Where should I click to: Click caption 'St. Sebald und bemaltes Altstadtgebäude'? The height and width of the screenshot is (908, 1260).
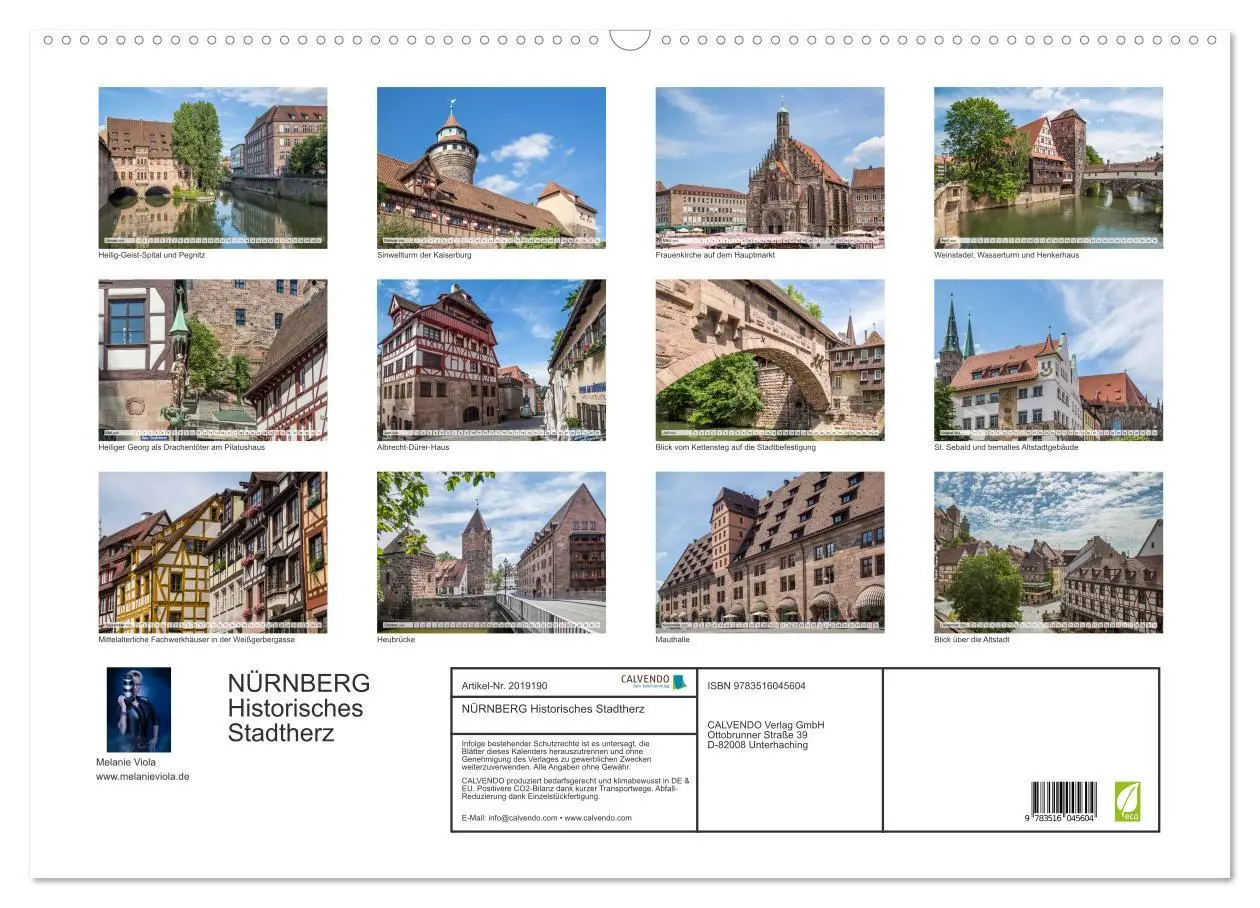click(x=1006, y=447)
